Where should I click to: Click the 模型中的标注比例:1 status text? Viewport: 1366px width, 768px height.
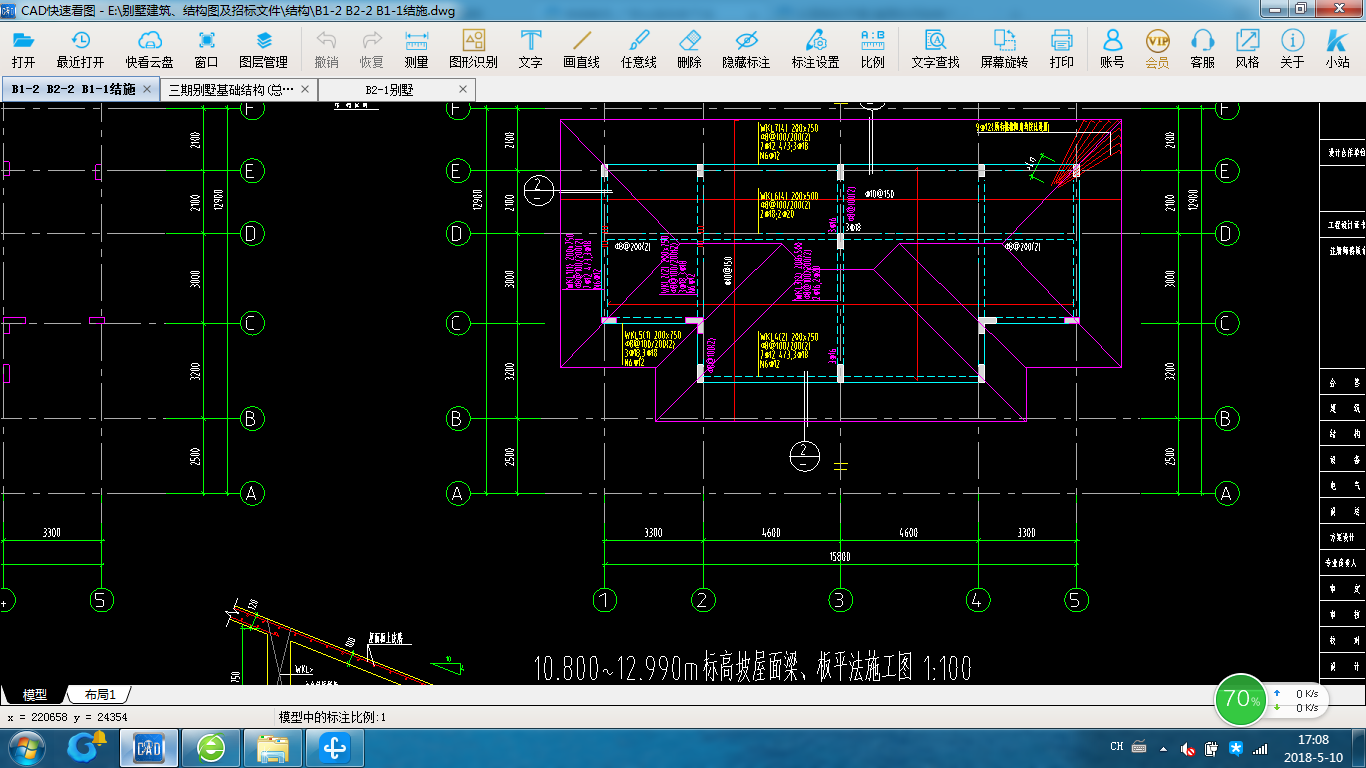point(332,717)
